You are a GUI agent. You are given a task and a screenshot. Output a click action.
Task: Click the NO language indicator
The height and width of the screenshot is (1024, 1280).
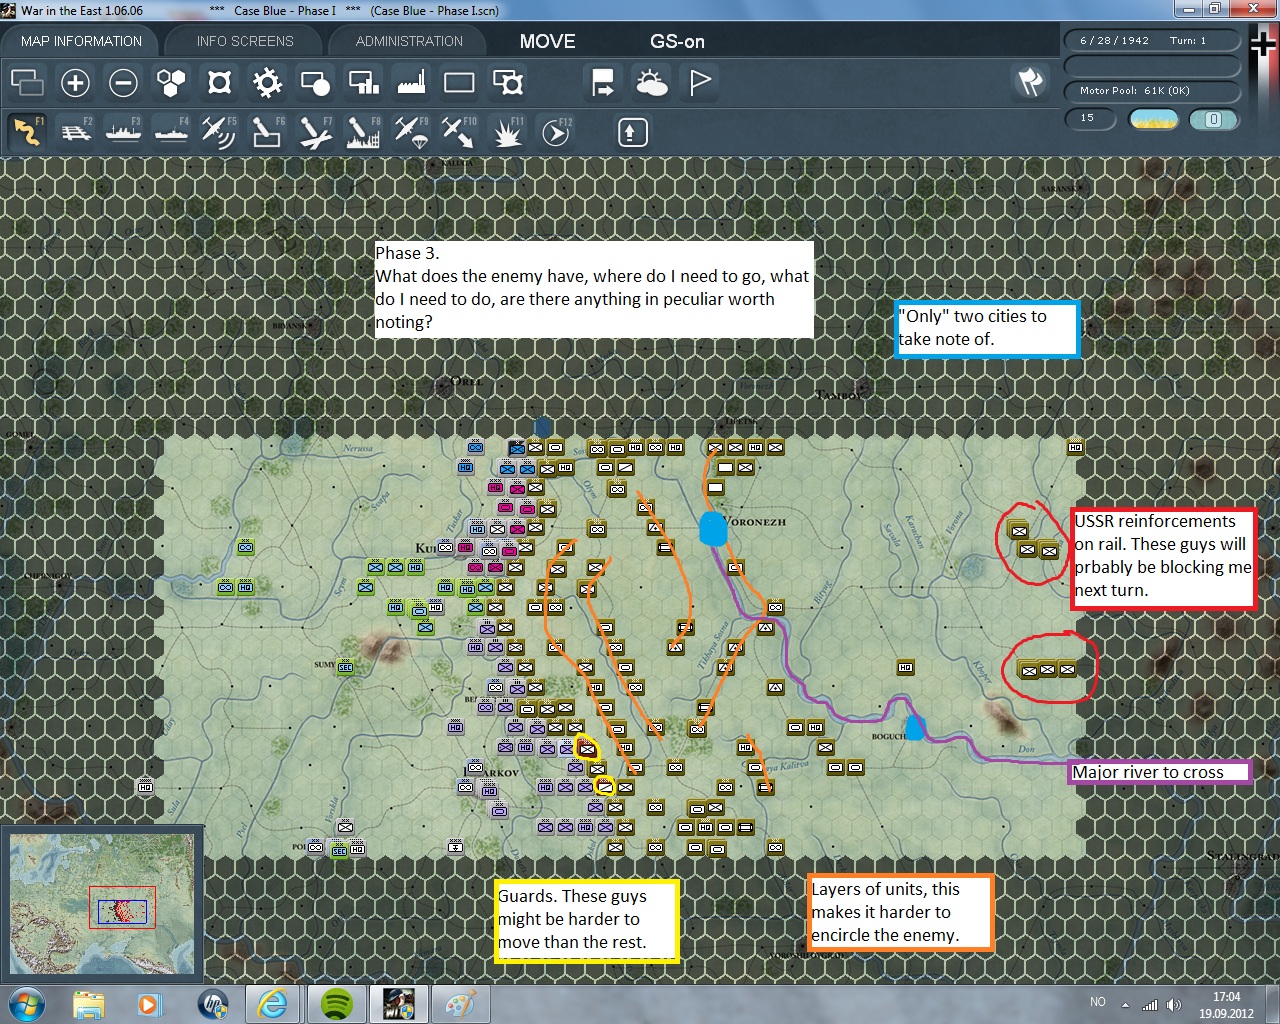(x=1098, y=1002)
